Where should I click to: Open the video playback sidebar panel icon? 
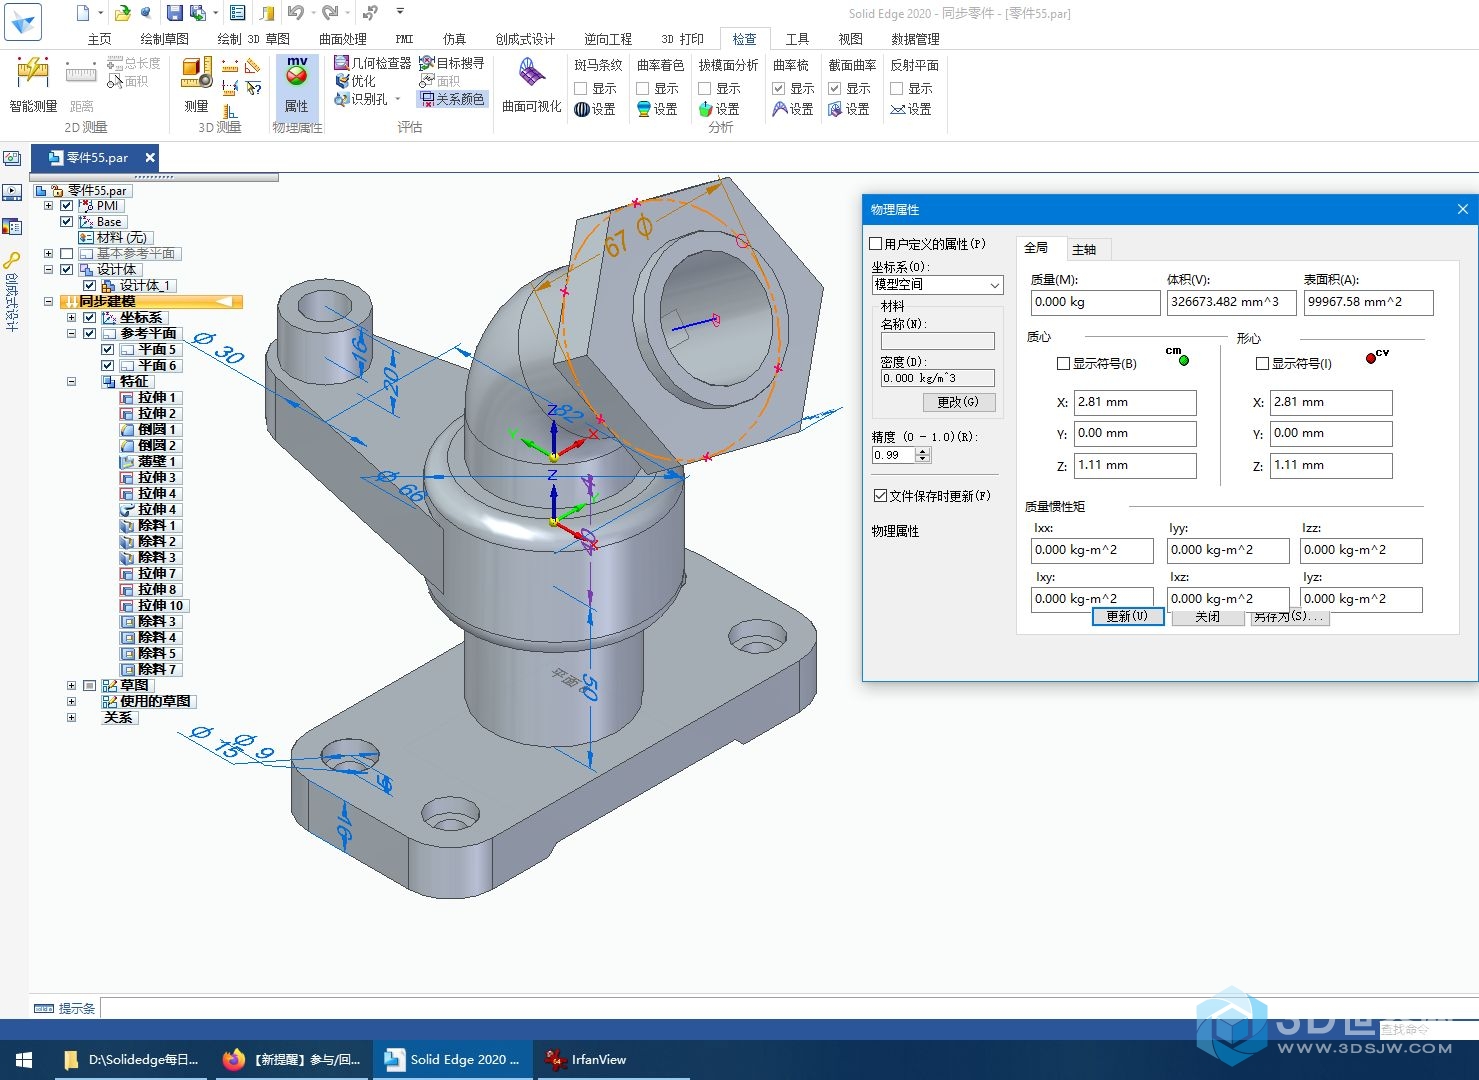click(x=11, y=192)
